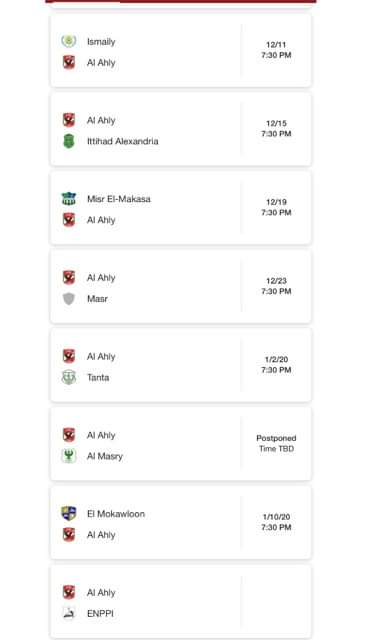385x640 pixels.
Task: Open the ENPPI team name
Action: point(100,613)
